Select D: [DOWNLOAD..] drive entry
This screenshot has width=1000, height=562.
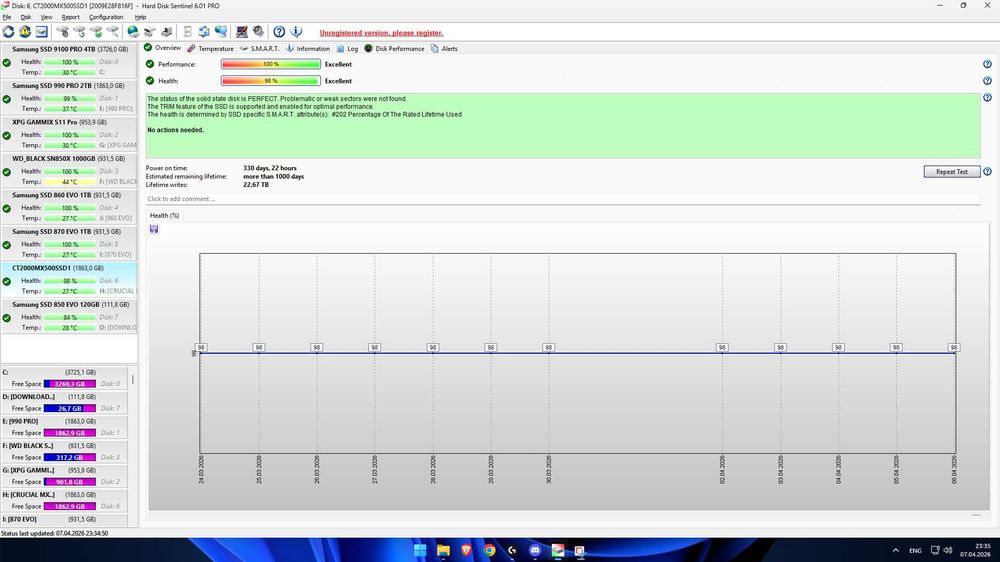pos(64,403)
